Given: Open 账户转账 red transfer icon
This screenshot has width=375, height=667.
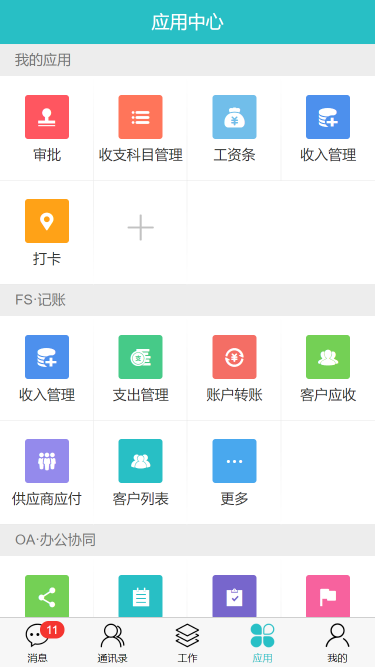Looking at the screenshot, I should 234,357.
